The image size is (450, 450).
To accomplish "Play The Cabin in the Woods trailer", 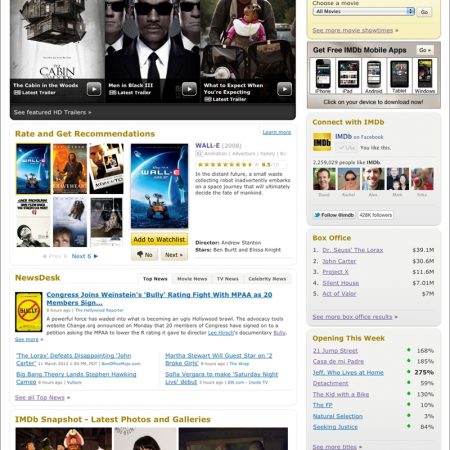I will click(x=94, y=89).
